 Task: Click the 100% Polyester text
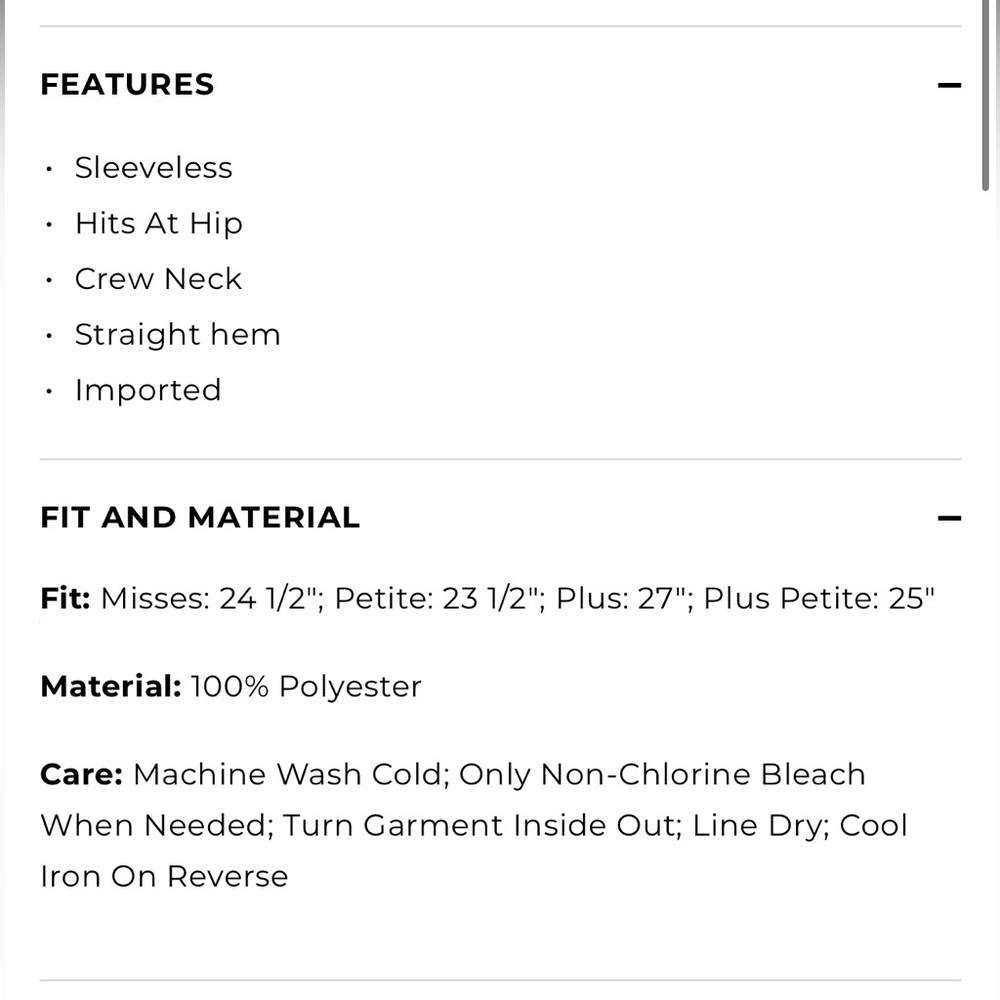(306, 687)
